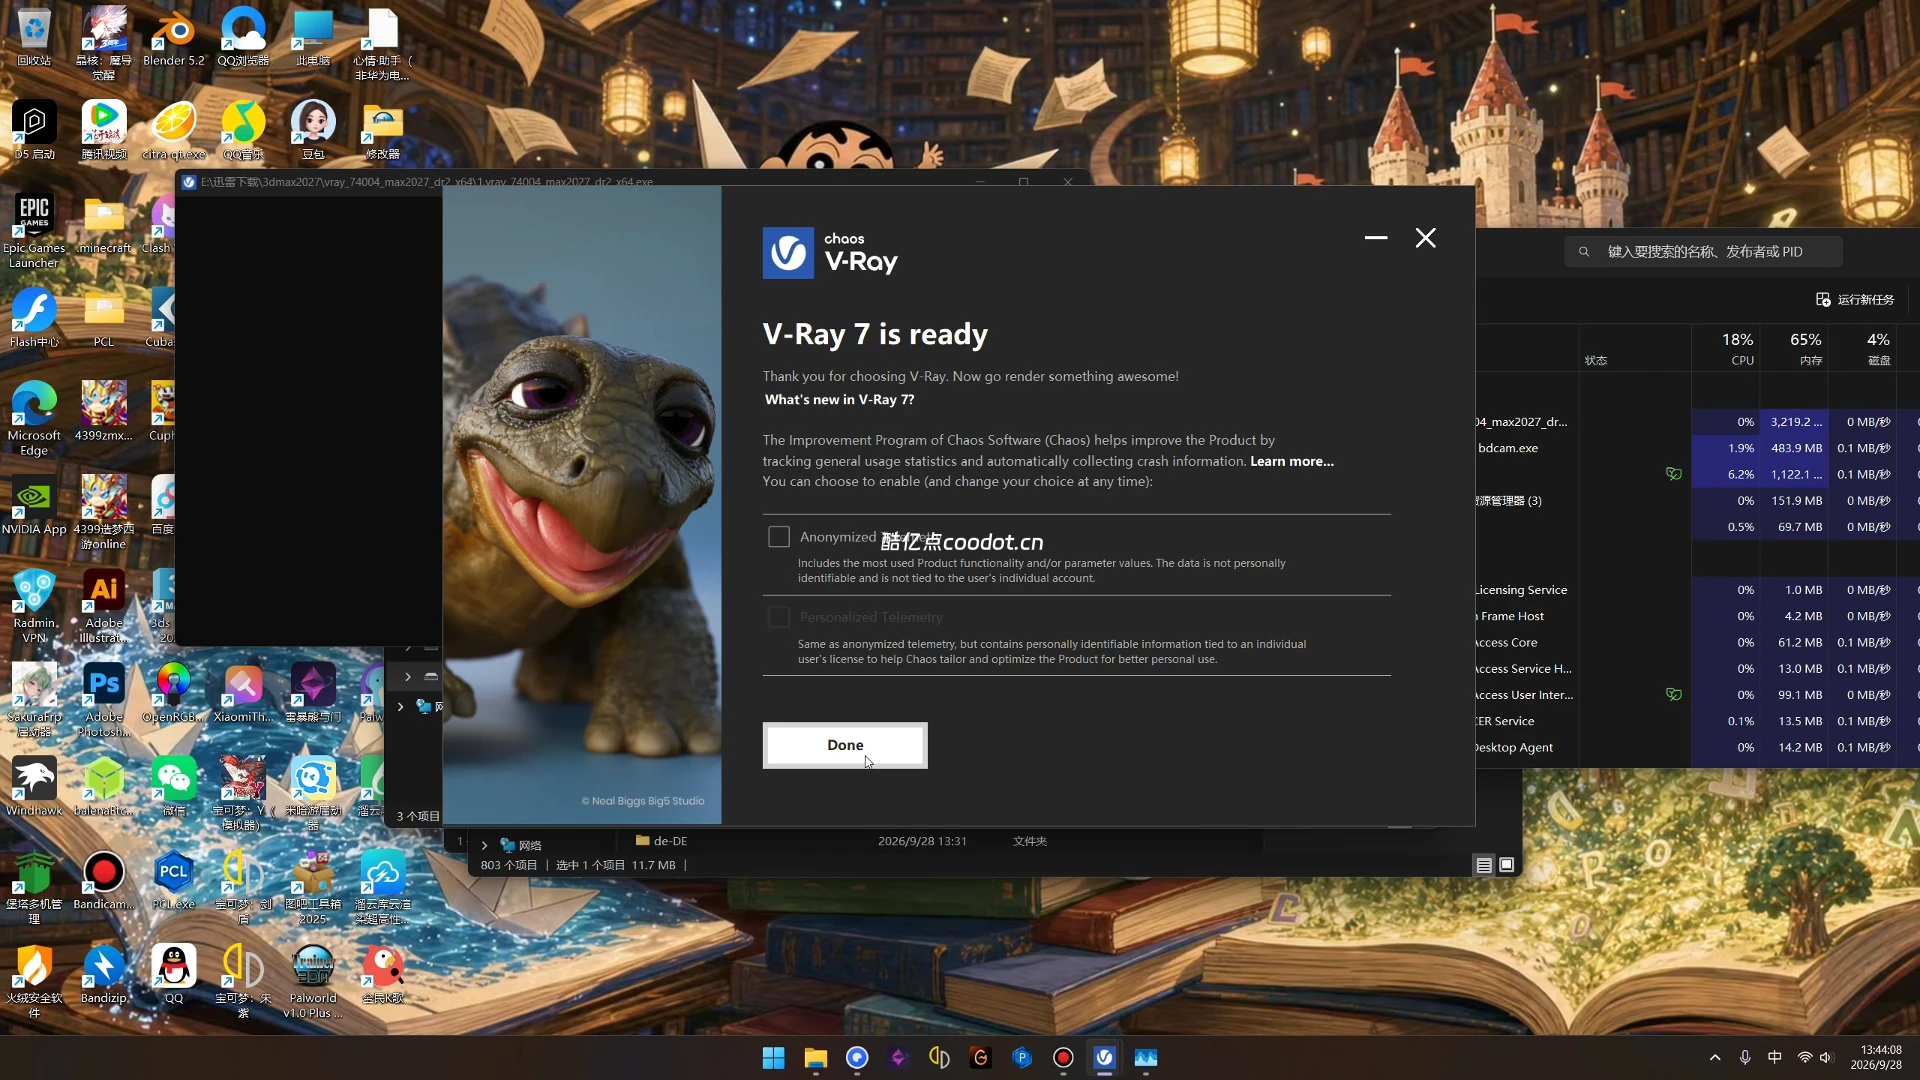Show hidden system tray icons chevron

(1715, 1057)
